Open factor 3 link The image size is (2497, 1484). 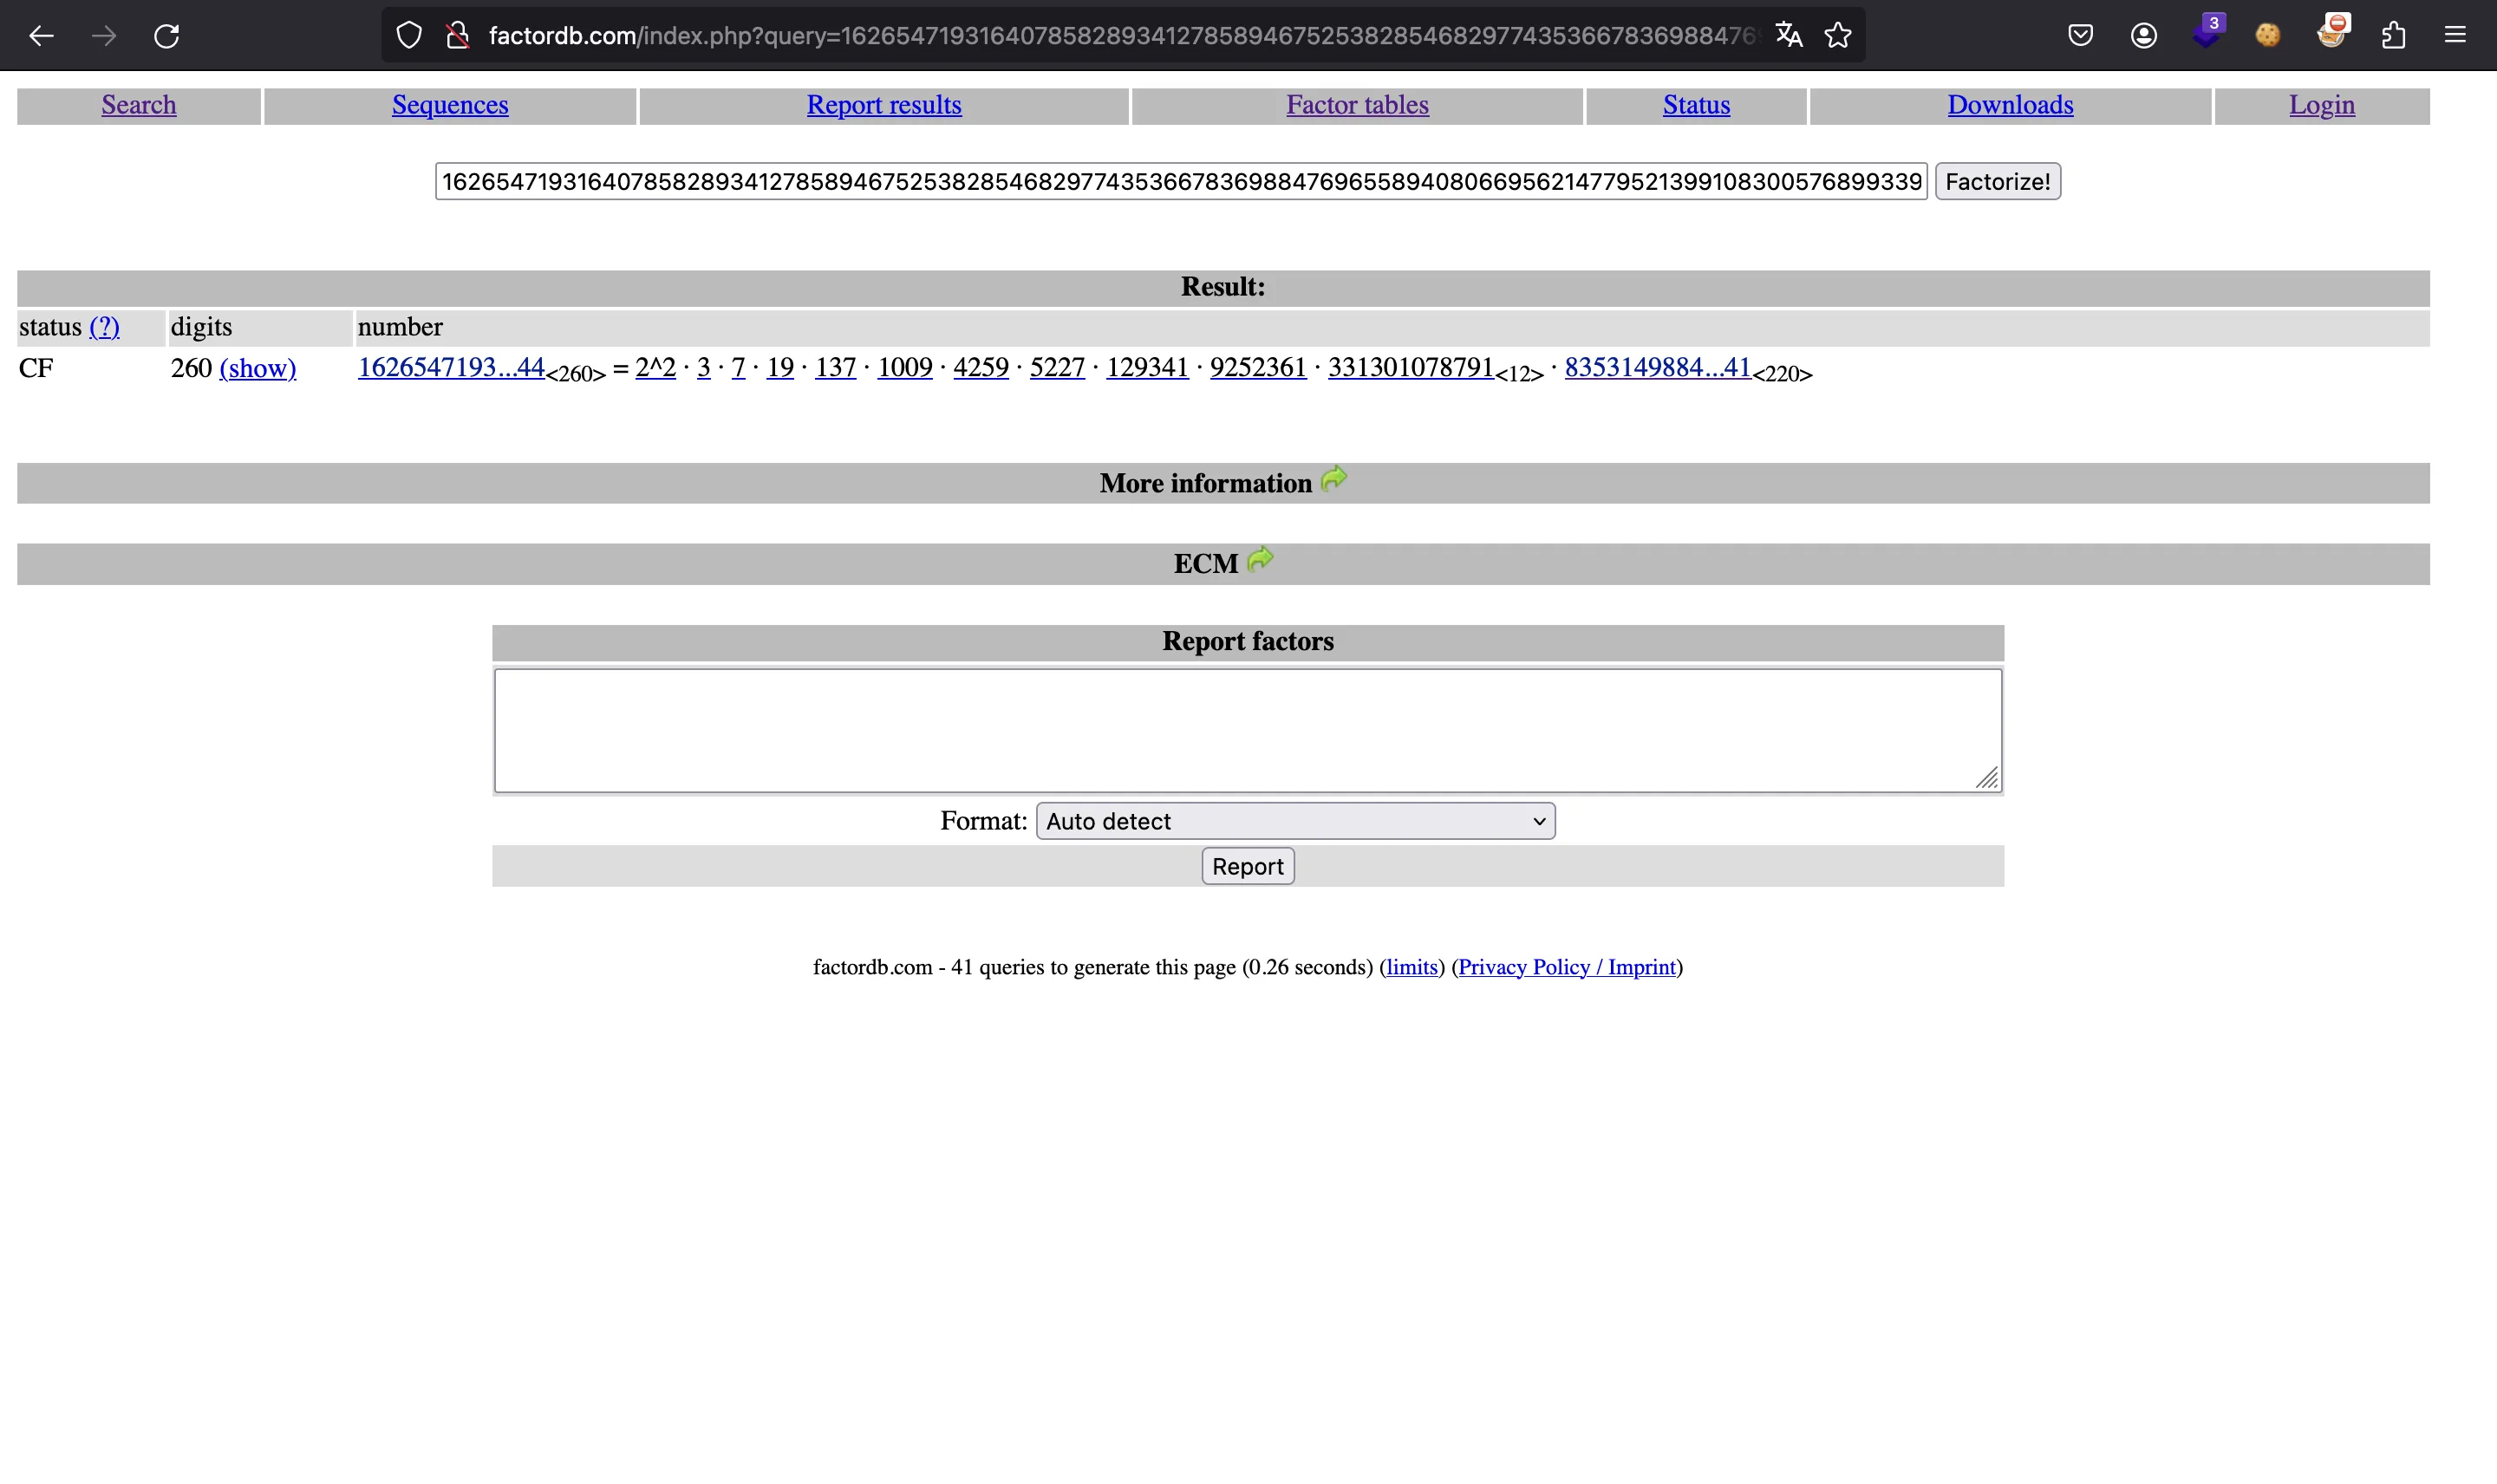pos(704,367)
